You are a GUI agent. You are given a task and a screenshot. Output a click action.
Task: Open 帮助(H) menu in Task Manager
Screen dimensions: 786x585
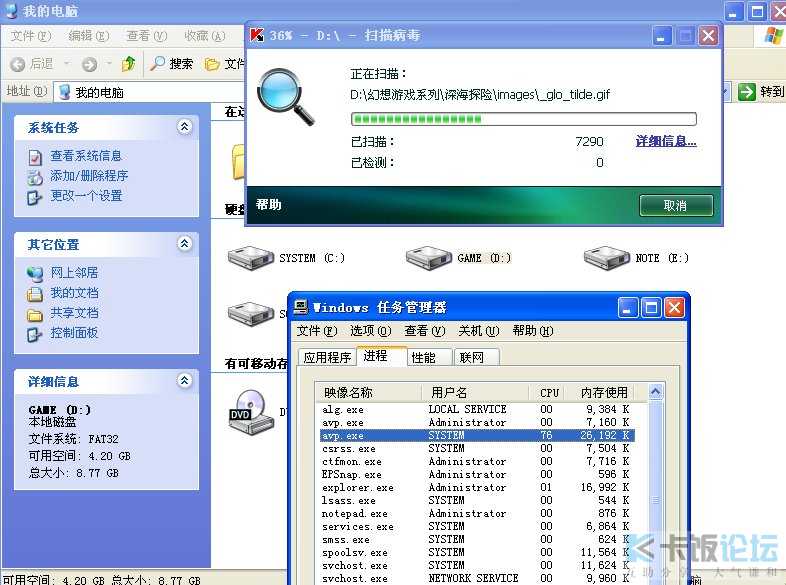(532, 331)
